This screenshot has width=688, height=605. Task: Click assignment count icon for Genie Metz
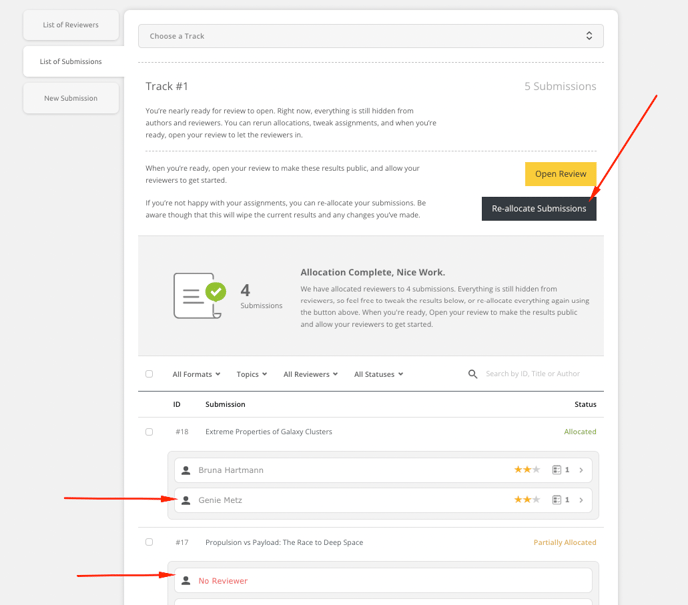coord(557,500)
